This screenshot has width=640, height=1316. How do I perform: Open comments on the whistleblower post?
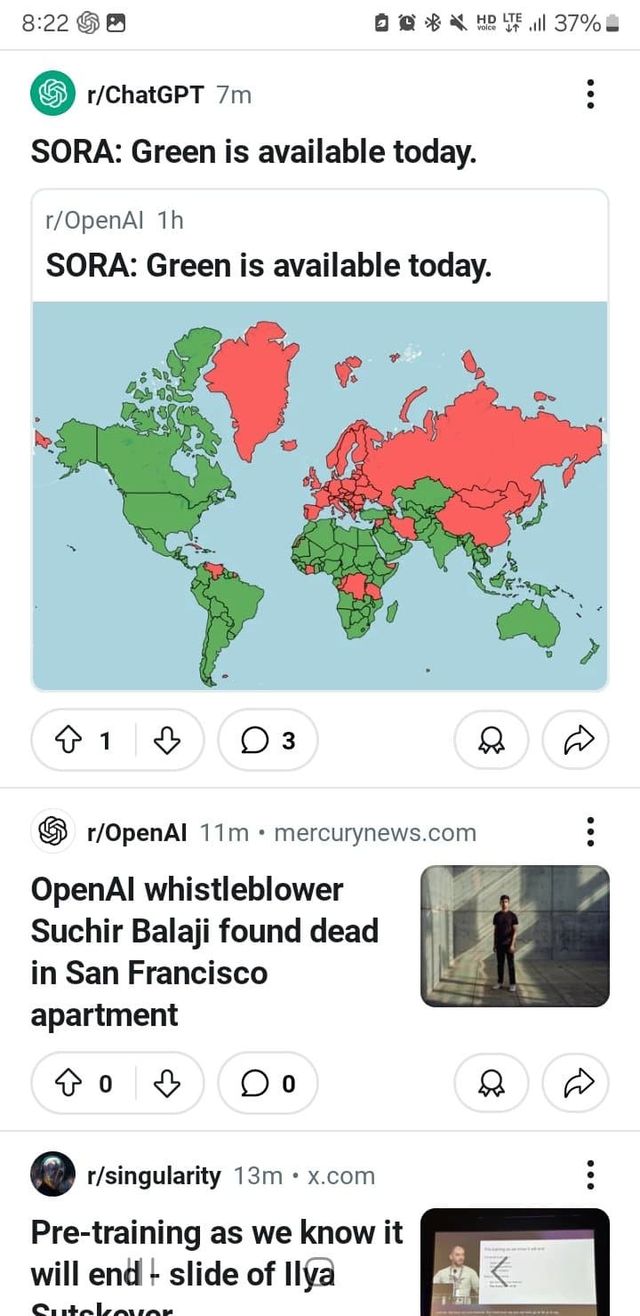(x=268, y=1082)
